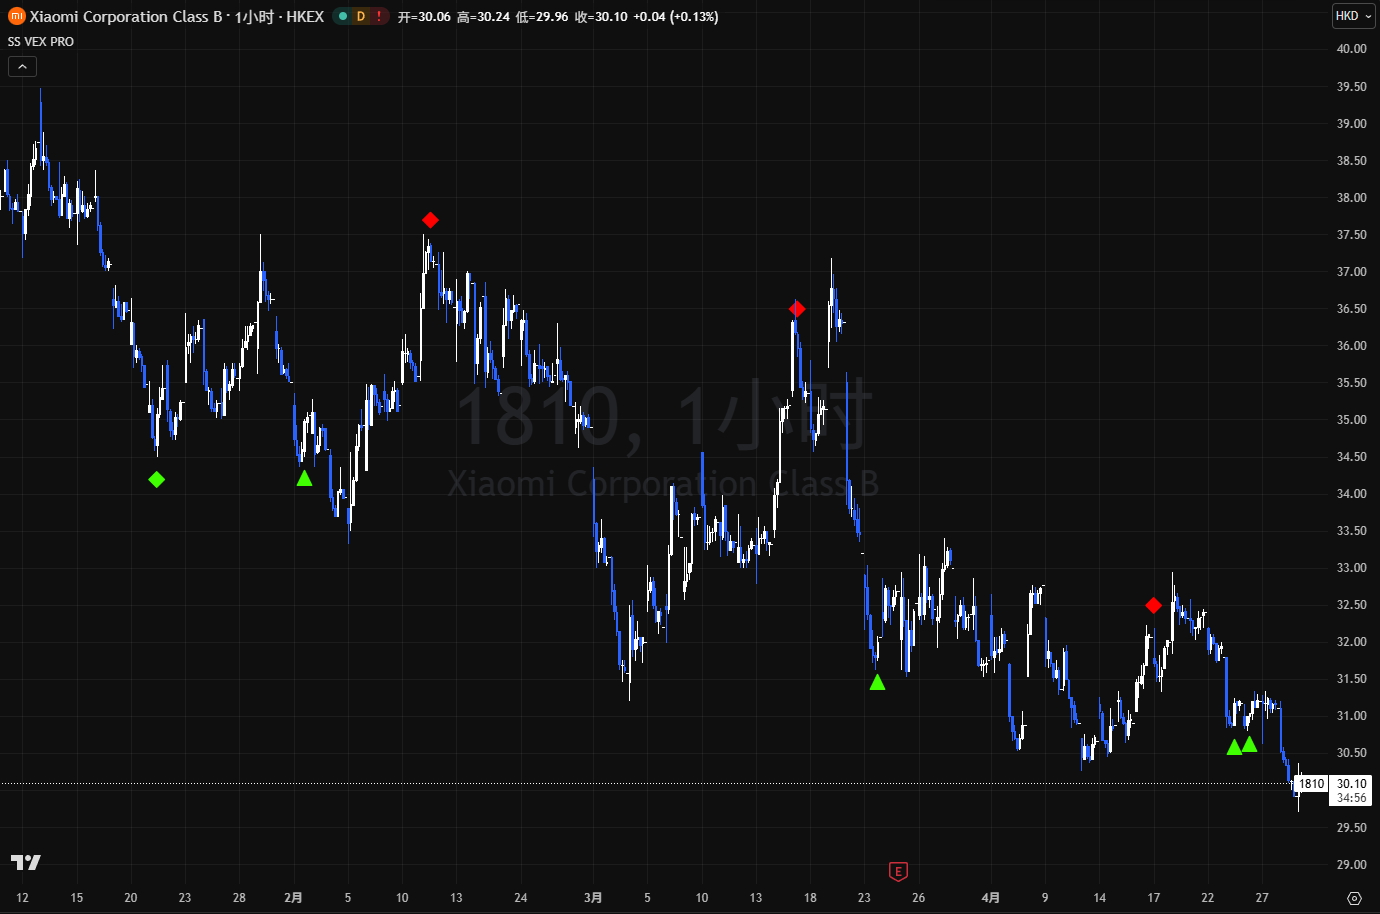Click the 开=30.06 open value
Screen dimensions: 1380x914
tap(424, 17)
